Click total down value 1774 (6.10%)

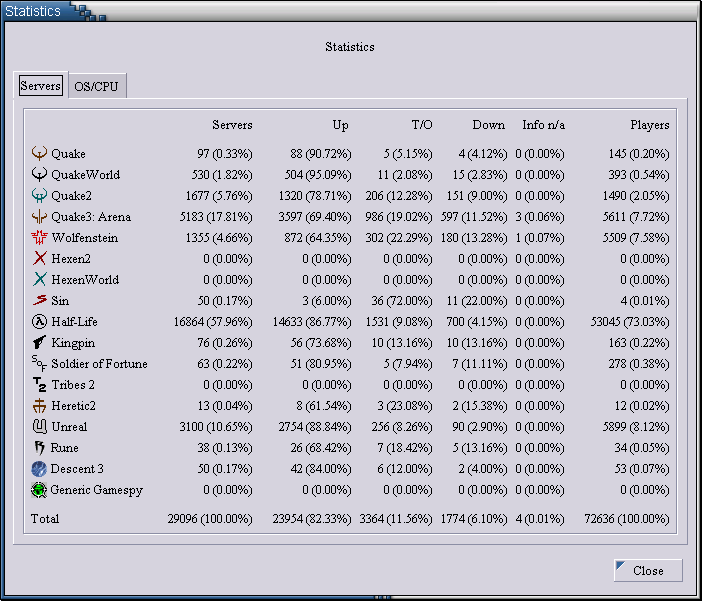[x=474, y=519]
